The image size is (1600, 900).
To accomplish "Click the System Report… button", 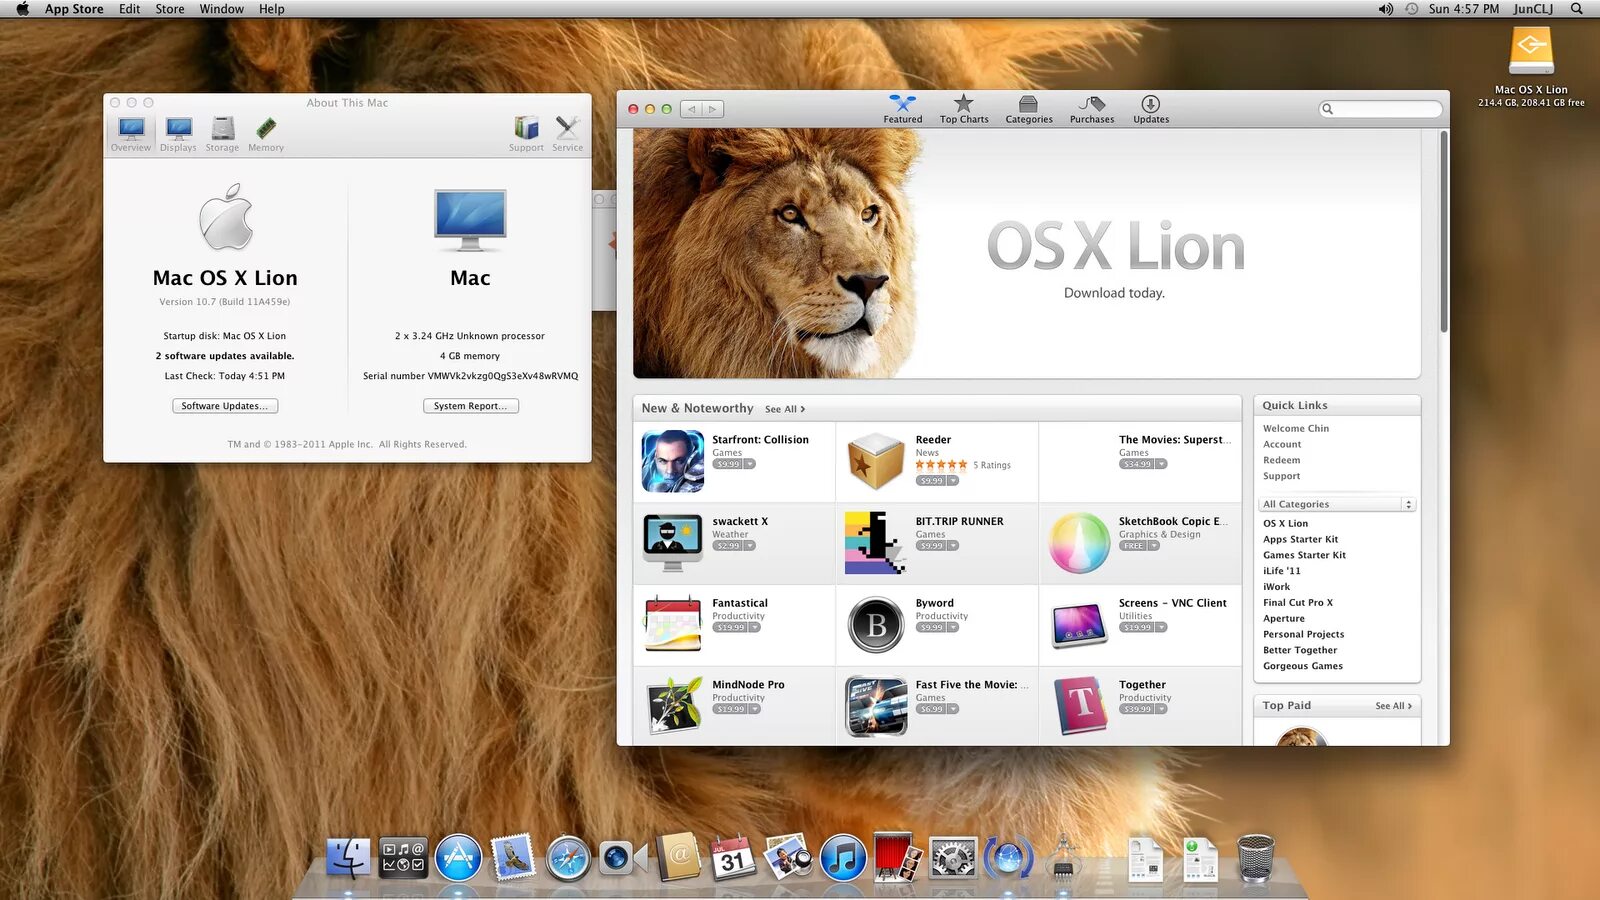I will point(470,406).
